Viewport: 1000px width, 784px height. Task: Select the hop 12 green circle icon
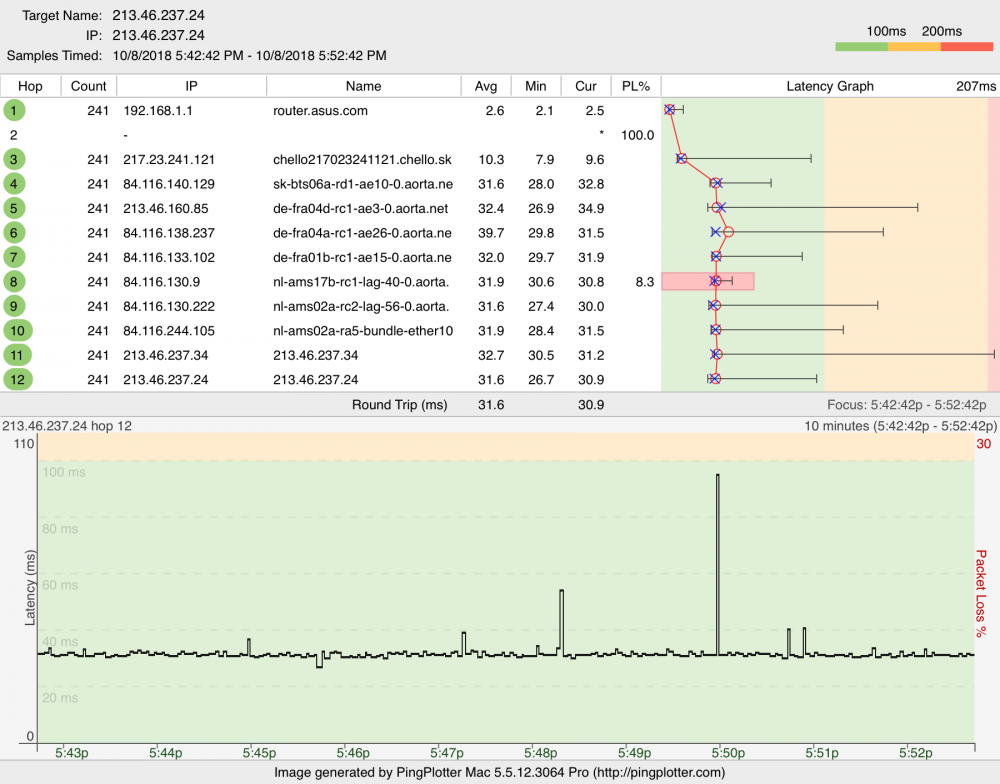pos(17,379)
